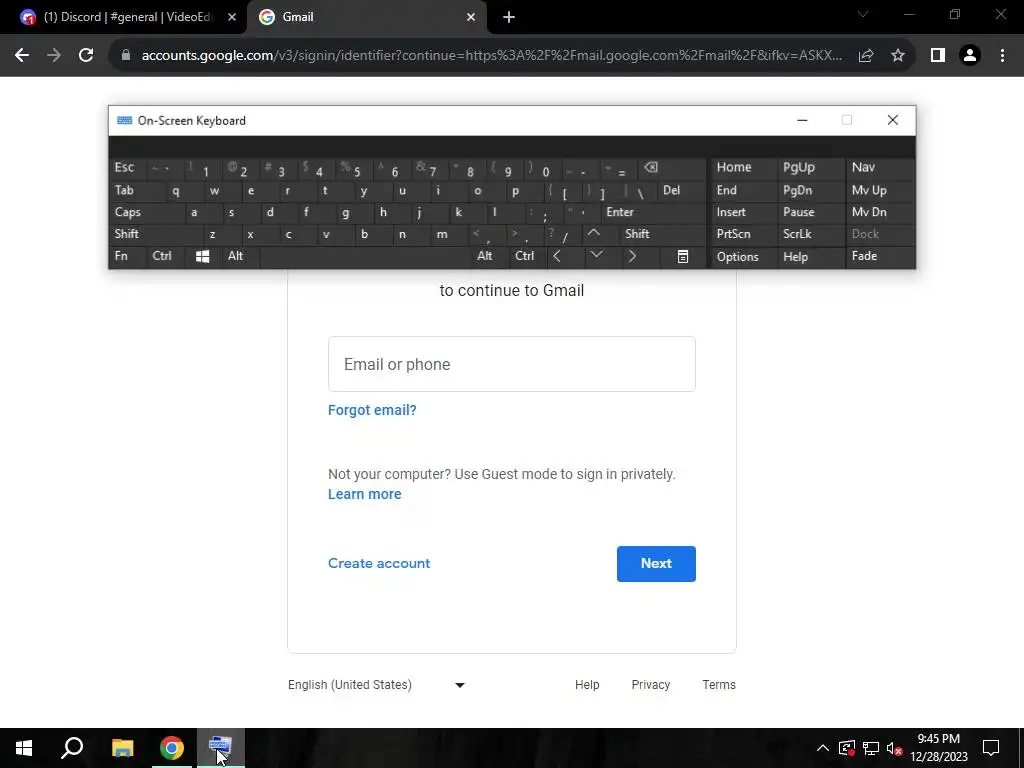The height and width of the screenshot is (768, 1024).
Task: Toggle the Fn key on On-Screen Keyboard
Action: [x=127, y=257]
